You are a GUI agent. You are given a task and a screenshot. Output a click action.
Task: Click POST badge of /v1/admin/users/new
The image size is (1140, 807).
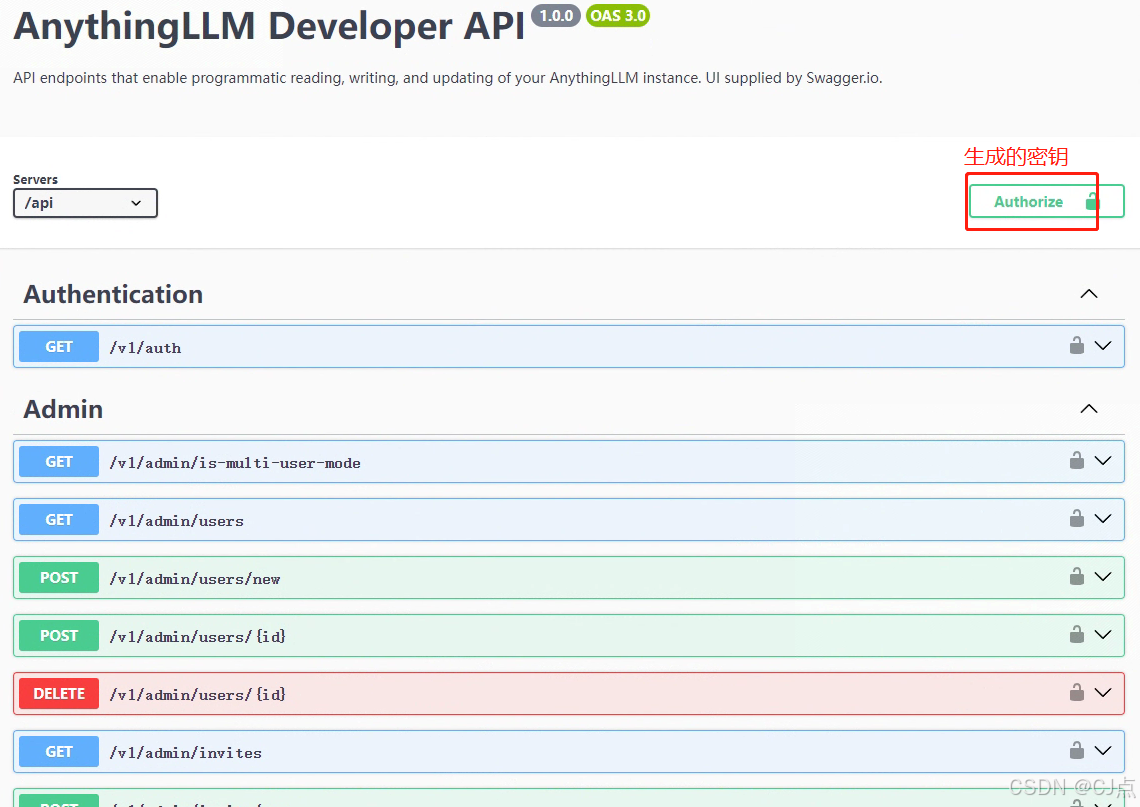click(59, 577)
